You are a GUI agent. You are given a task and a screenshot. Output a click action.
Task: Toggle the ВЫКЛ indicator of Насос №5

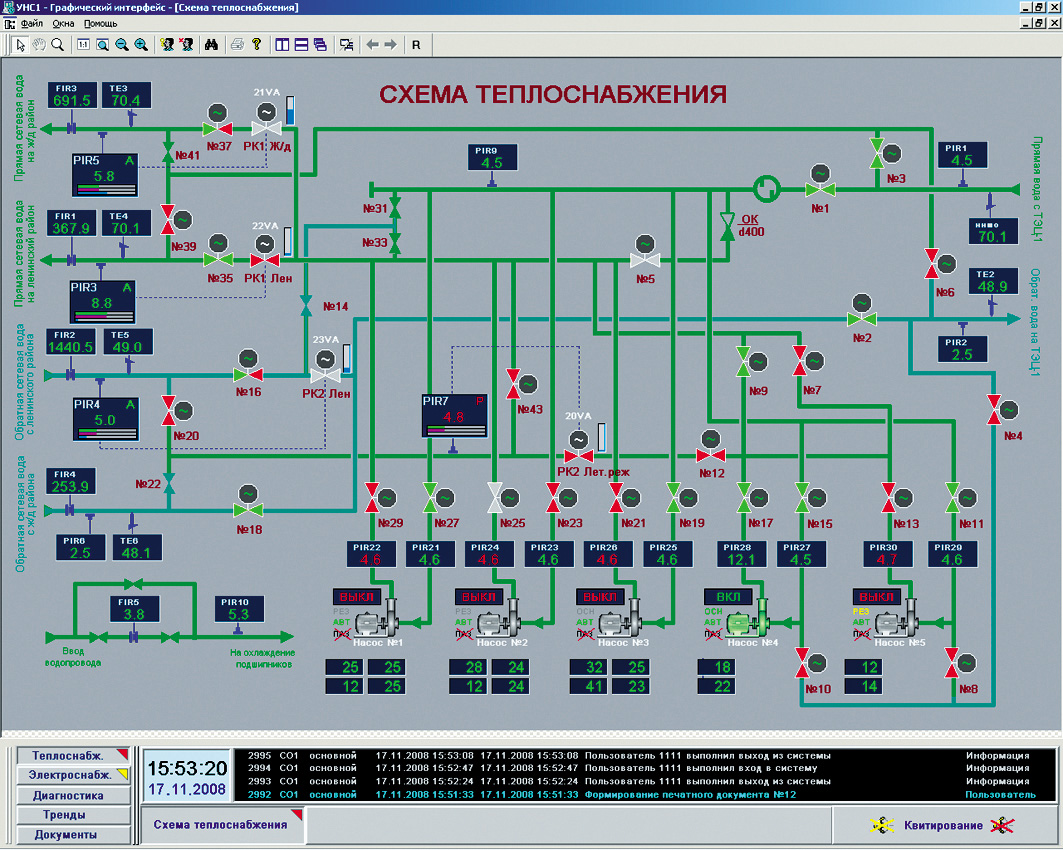click(876, 597)
